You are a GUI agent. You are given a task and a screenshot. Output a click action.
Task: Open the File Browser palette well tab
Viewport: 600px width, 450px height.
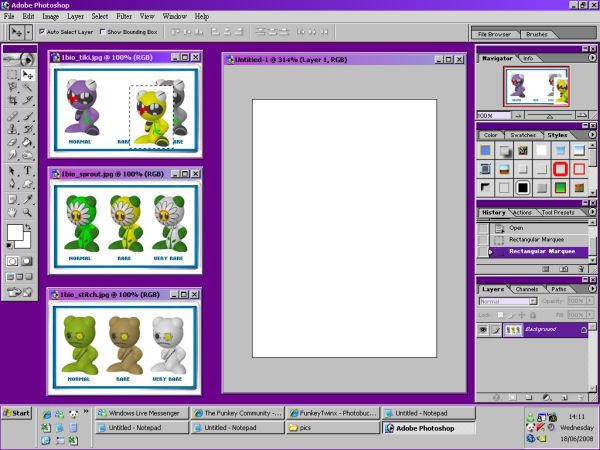(x=494, y=34)
